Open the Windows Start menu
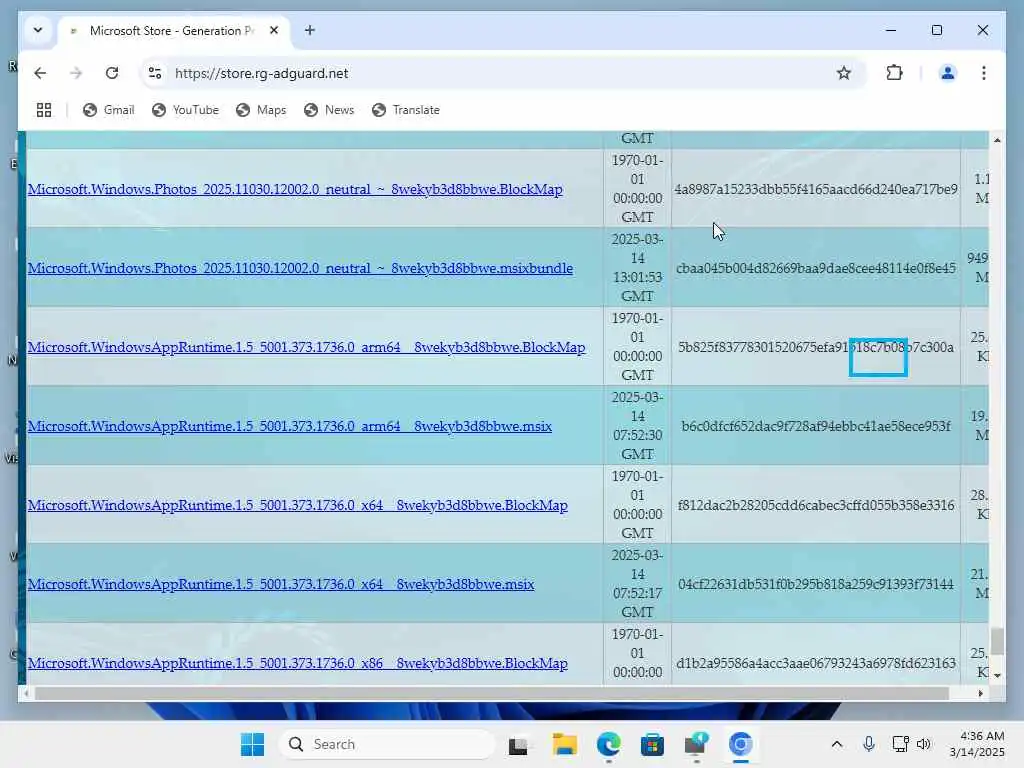The image size is (1024, 768). click(x=253, y=744)
